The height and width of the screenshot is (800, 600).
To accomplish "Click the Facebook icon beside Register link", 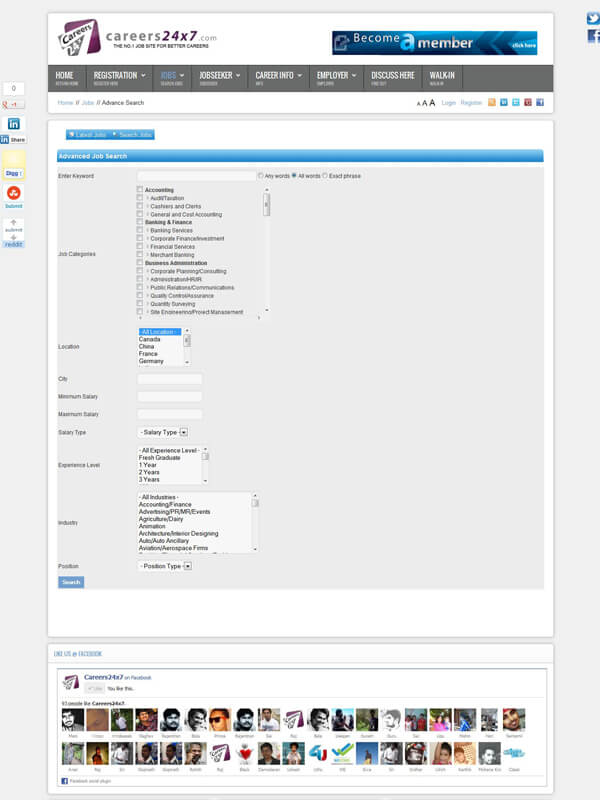I will (x=540, y=102).
